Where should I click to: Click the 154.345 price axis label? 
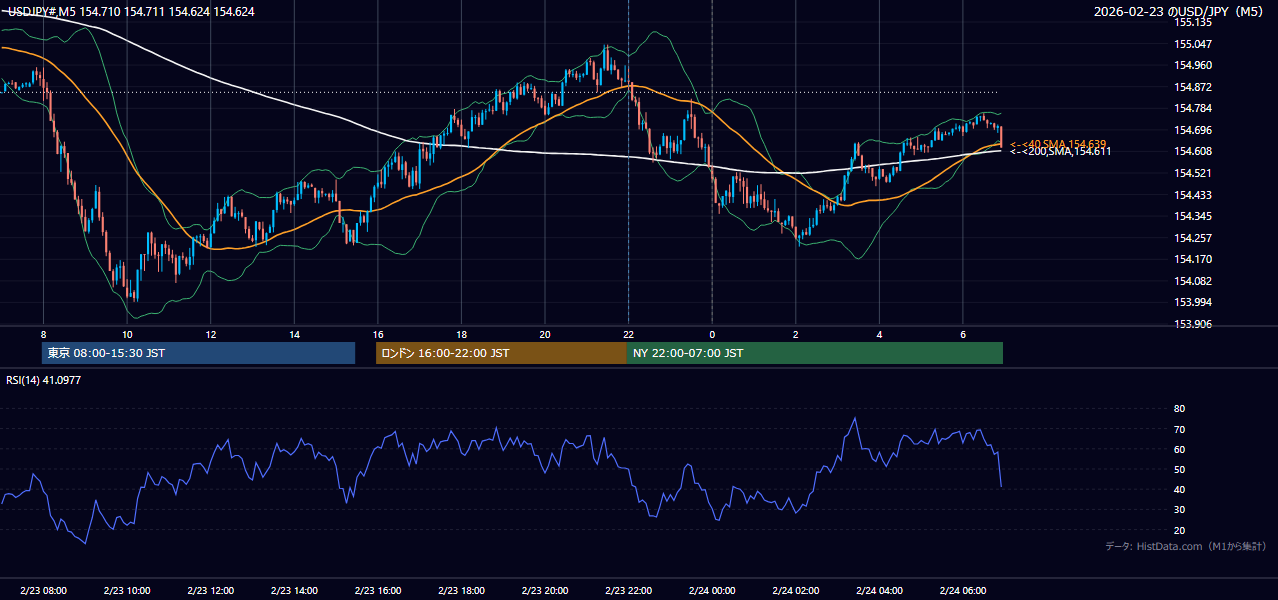[1192, 216]
